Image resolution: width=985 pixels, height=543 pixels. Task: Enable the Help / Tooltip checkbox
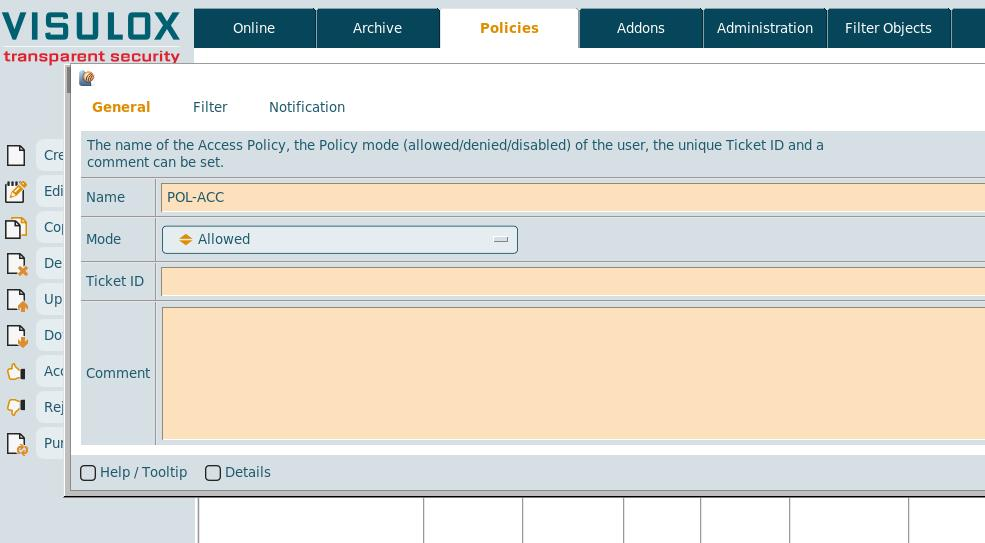(88, 473)
